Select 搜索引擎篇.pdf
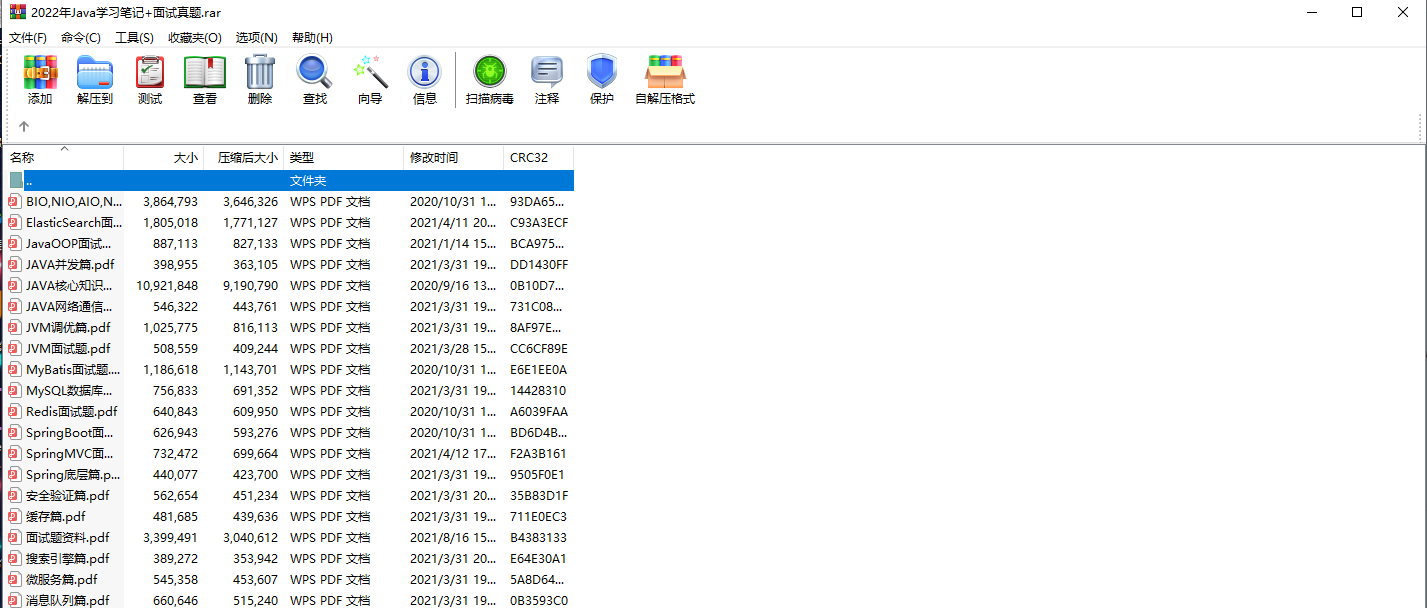This screenshot has width=1427, height=608. tap(68, 558)
